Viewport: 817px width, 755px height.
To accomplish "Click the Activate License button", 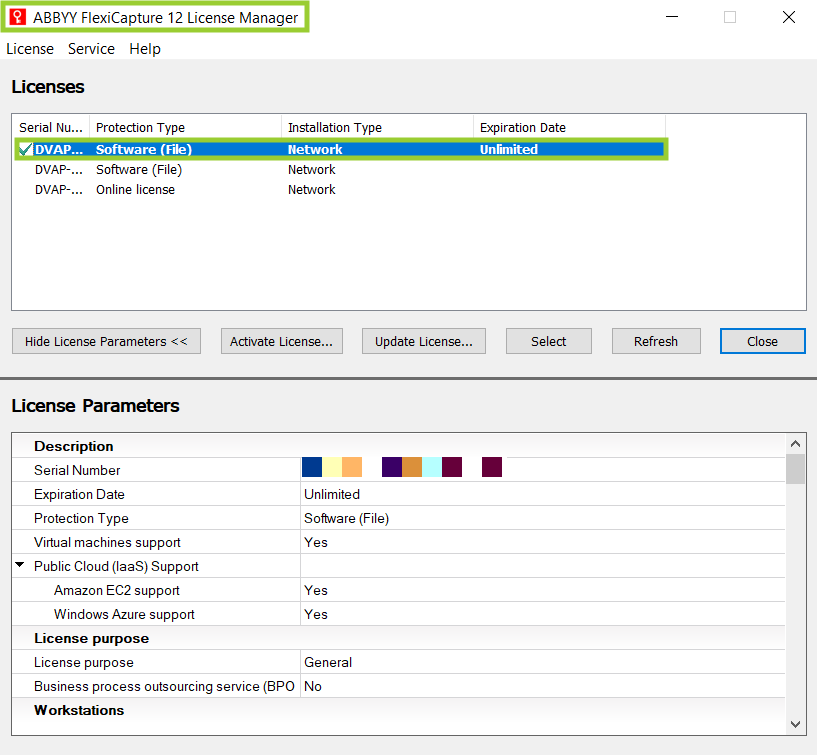I will click(x=281, y=341).
